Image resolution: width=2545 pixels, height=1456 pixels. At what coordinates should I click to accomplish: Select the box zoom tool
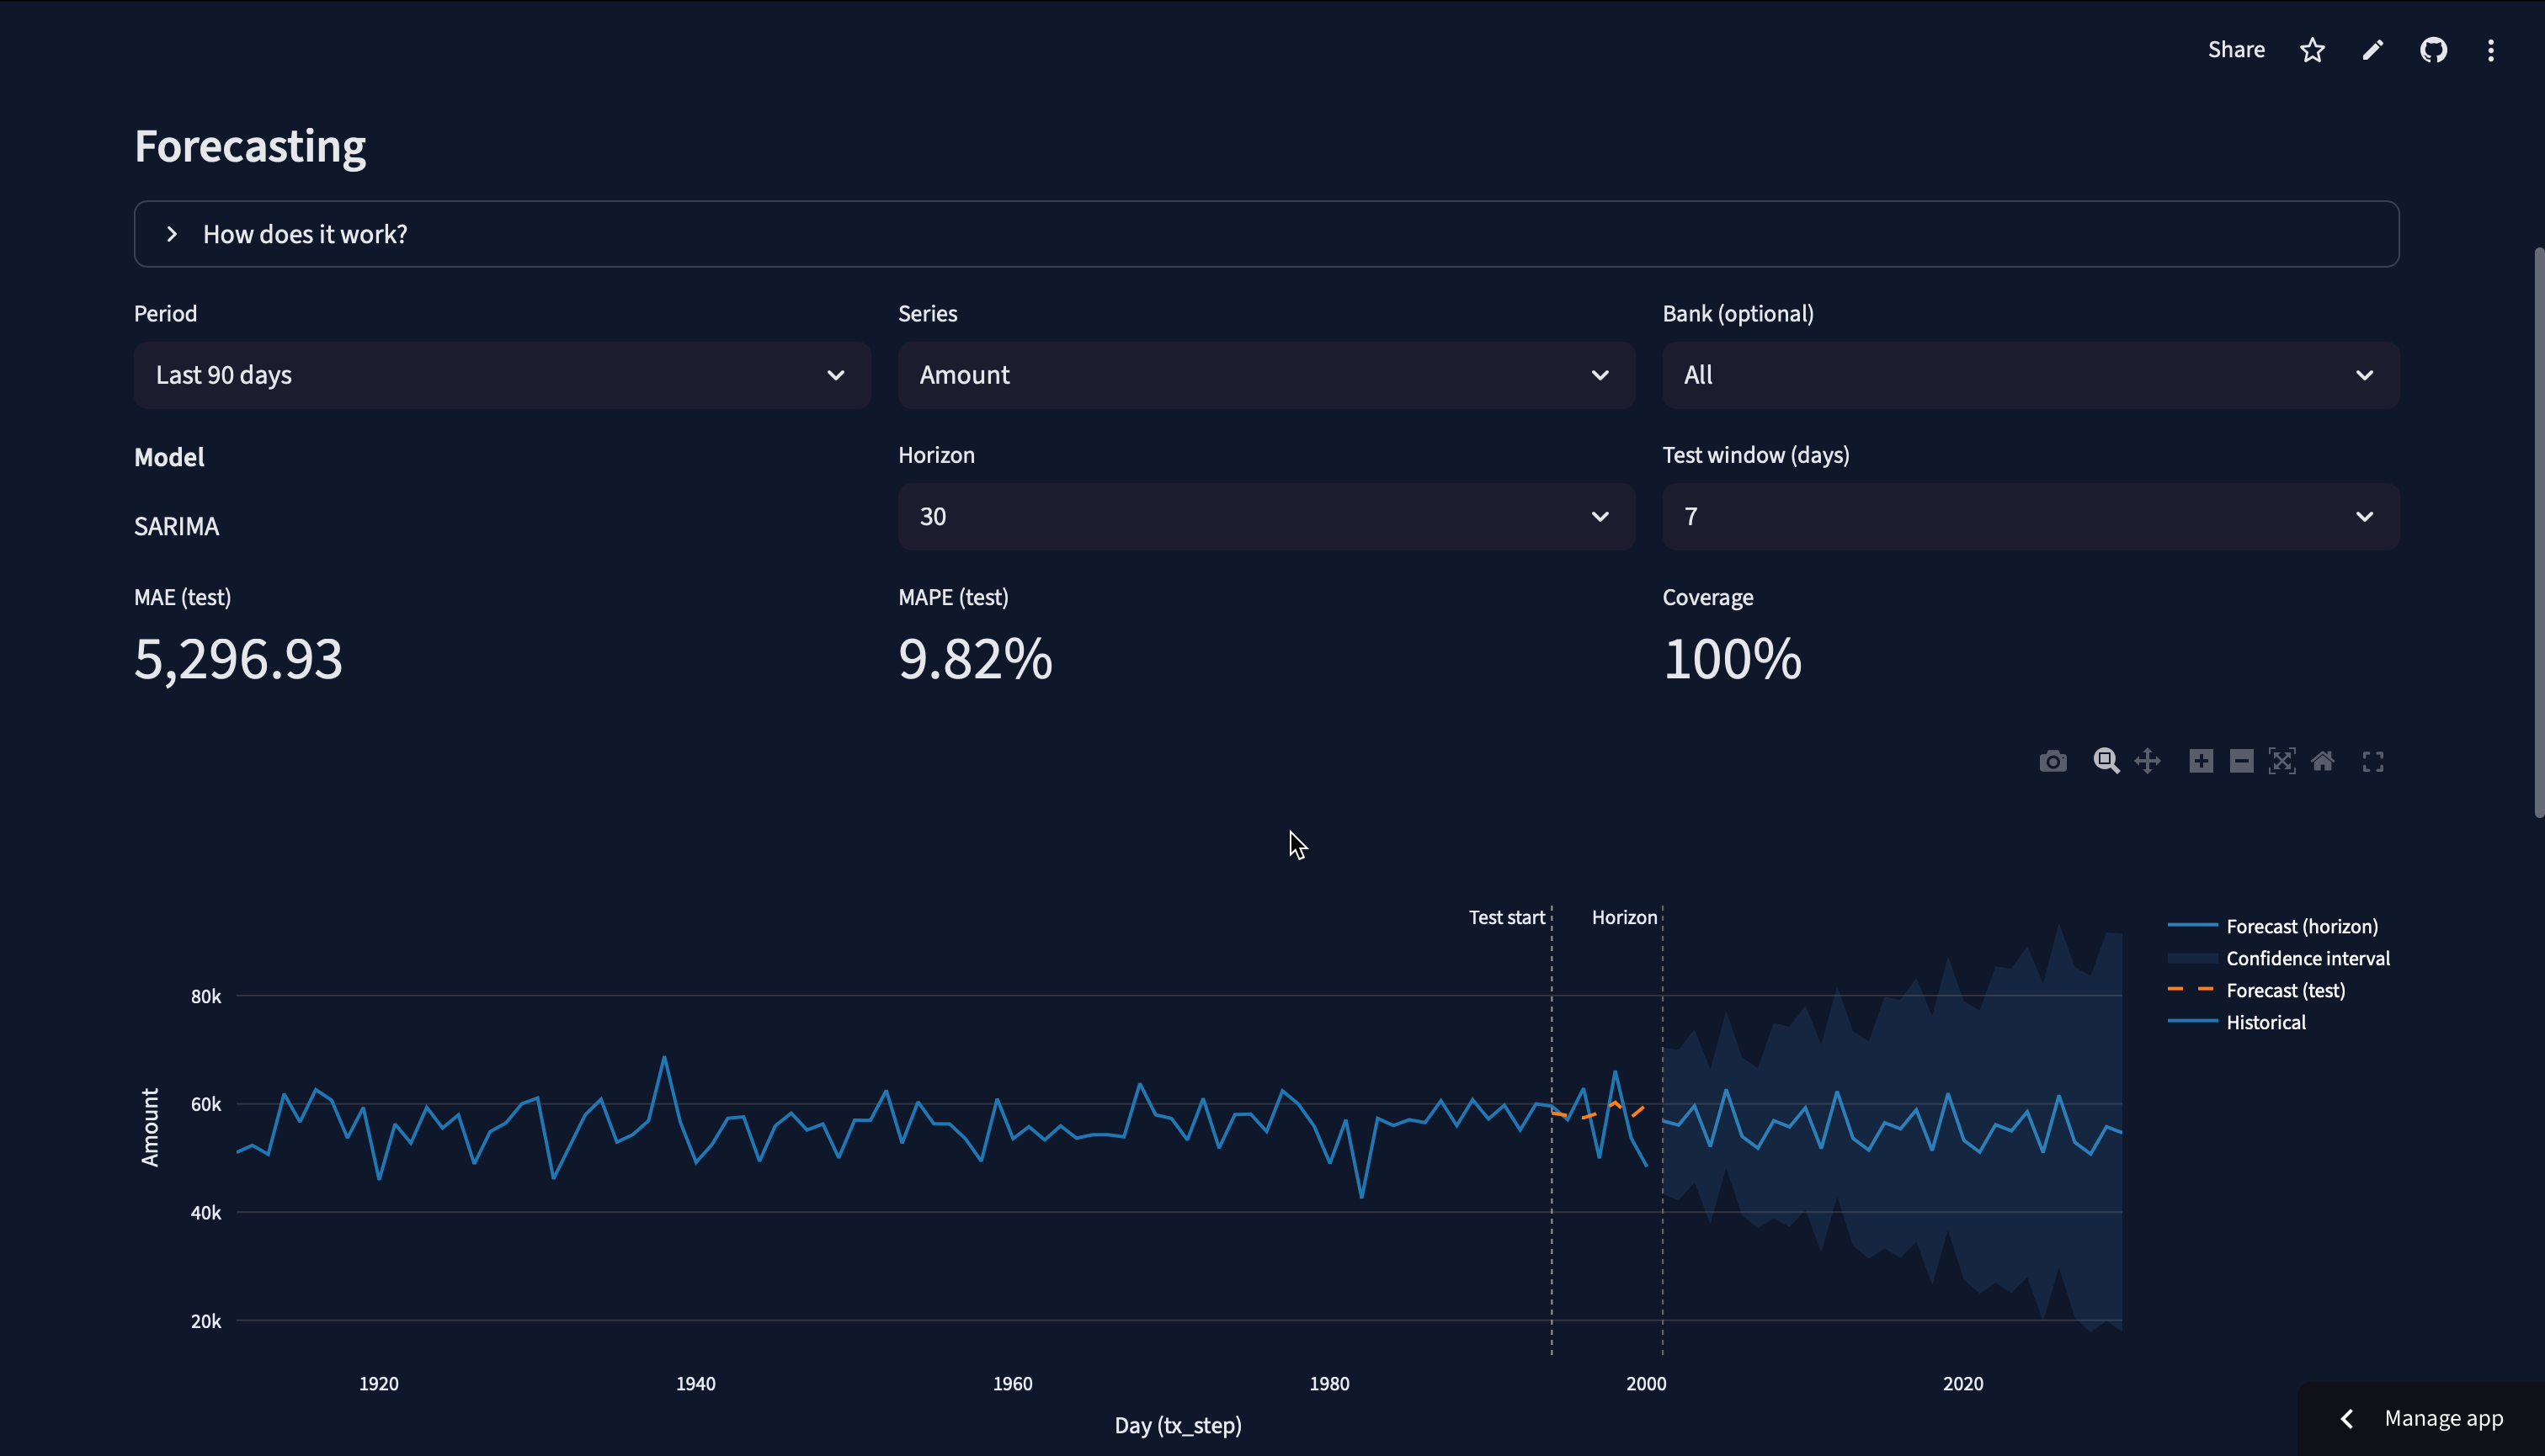[x=2106, y=762]
